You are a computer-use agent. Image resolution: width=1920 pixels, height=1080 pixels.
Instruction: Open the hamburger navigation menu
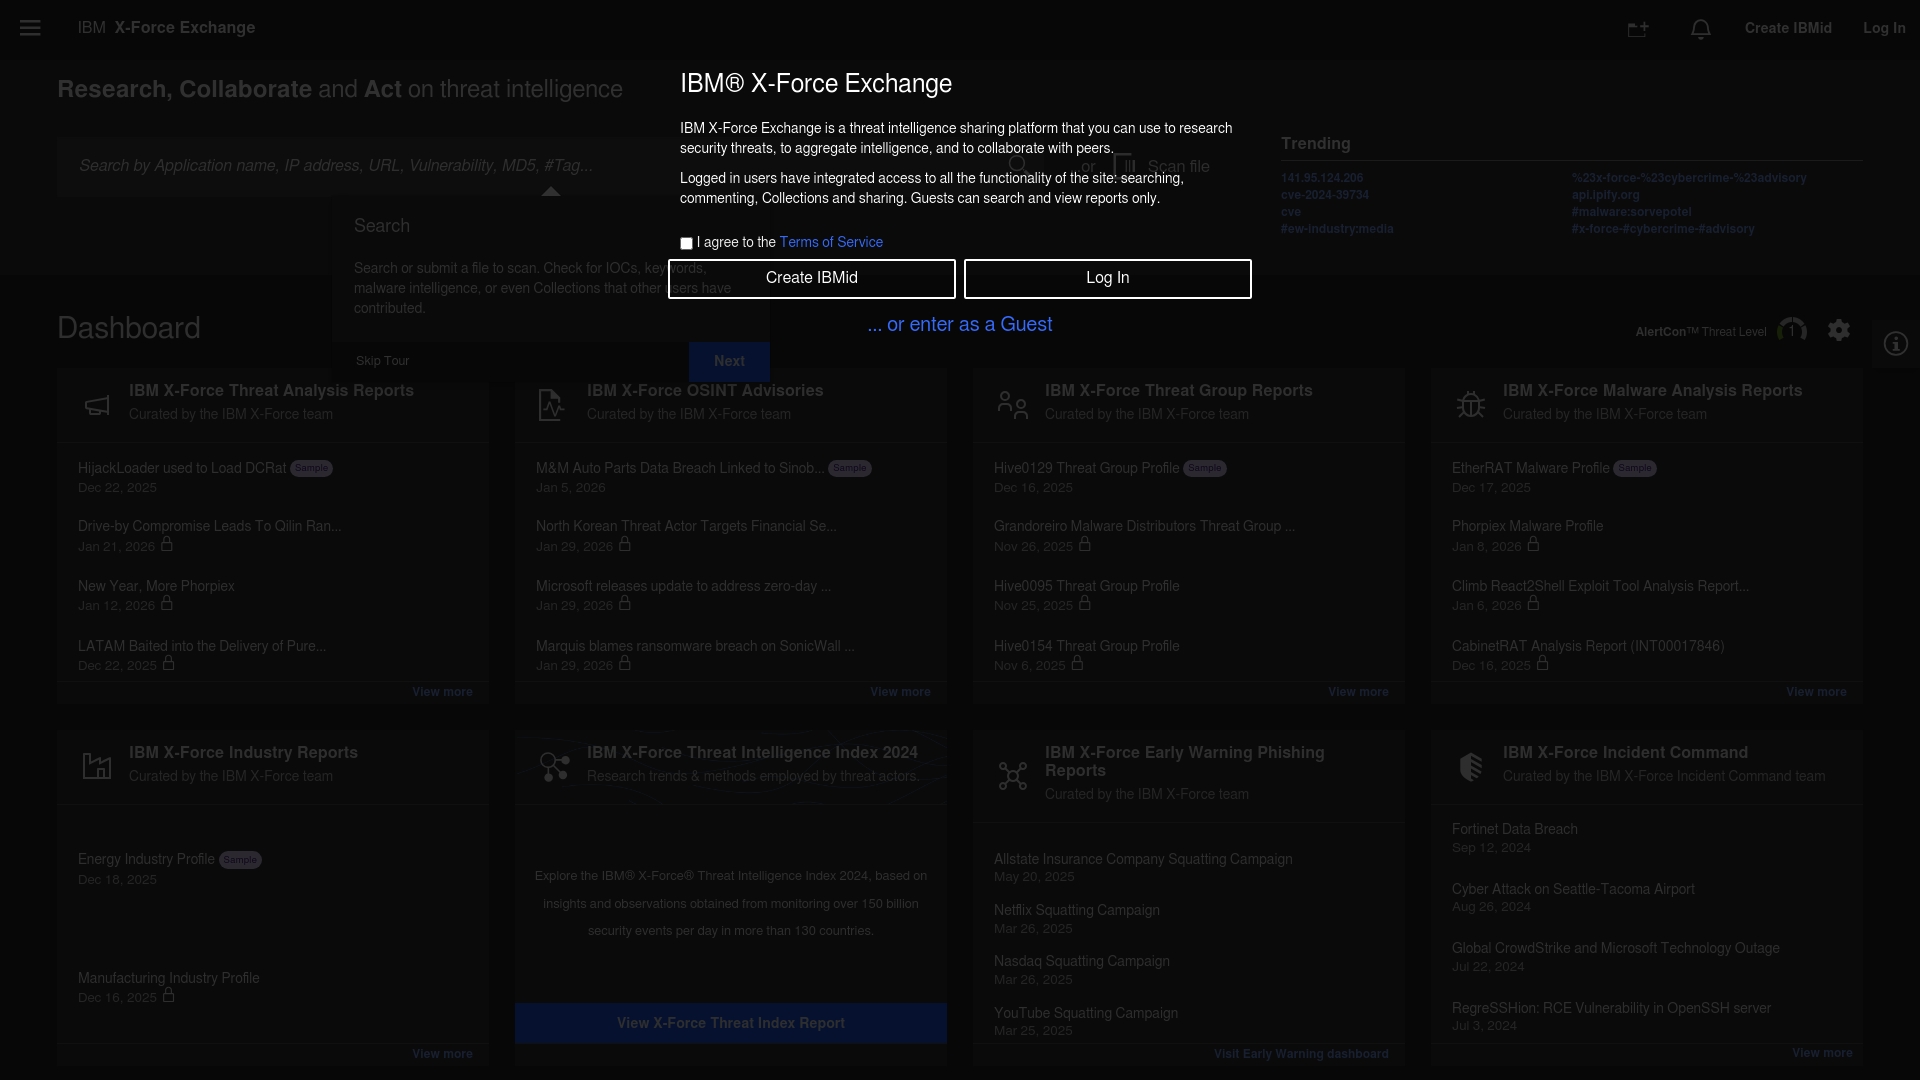[x=30, y=28]
